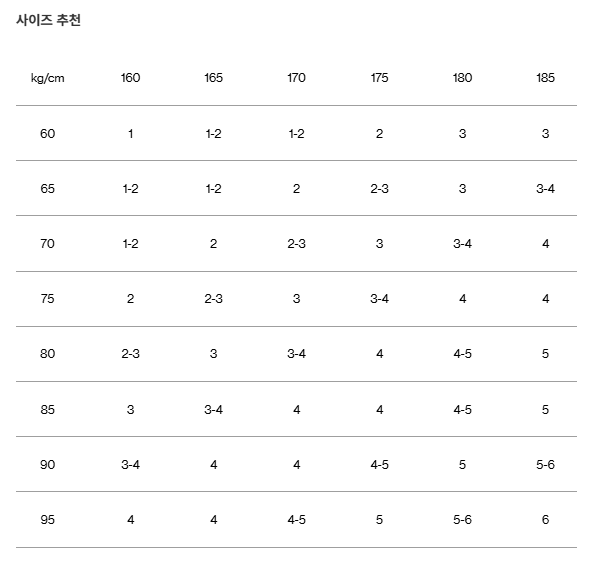Viewport: 597px width, 562px height.
Task: Select the 95 kg row label
Action: [x=48, y=519]
